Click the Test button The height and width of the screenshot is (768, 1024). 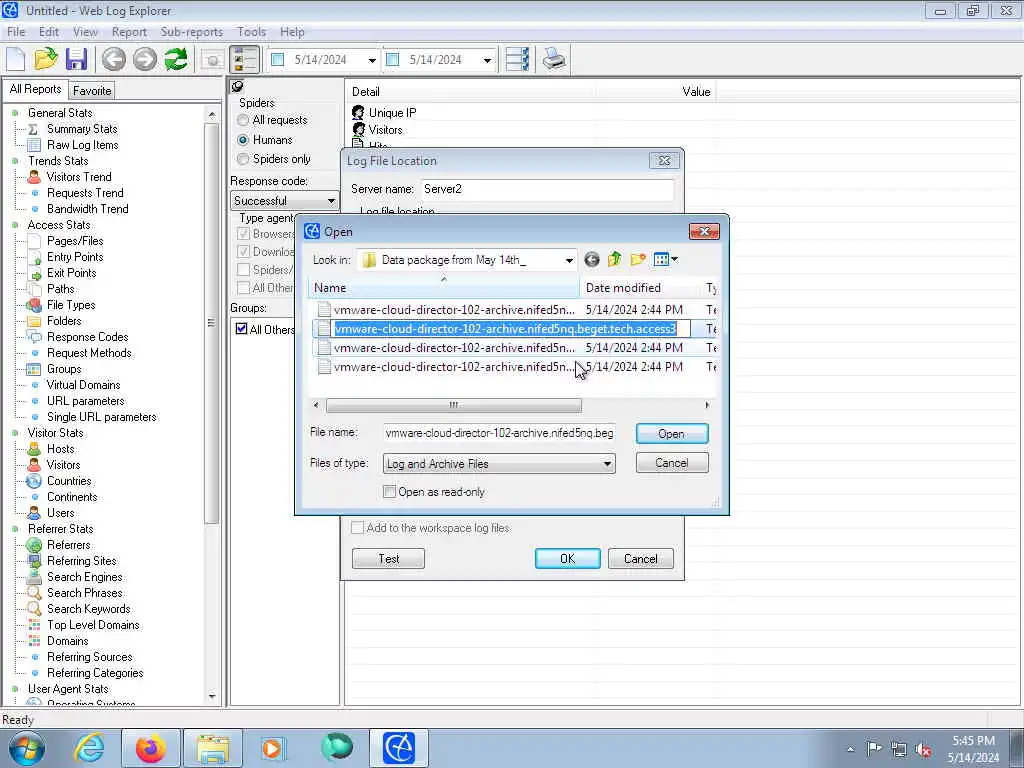point(389,558)
